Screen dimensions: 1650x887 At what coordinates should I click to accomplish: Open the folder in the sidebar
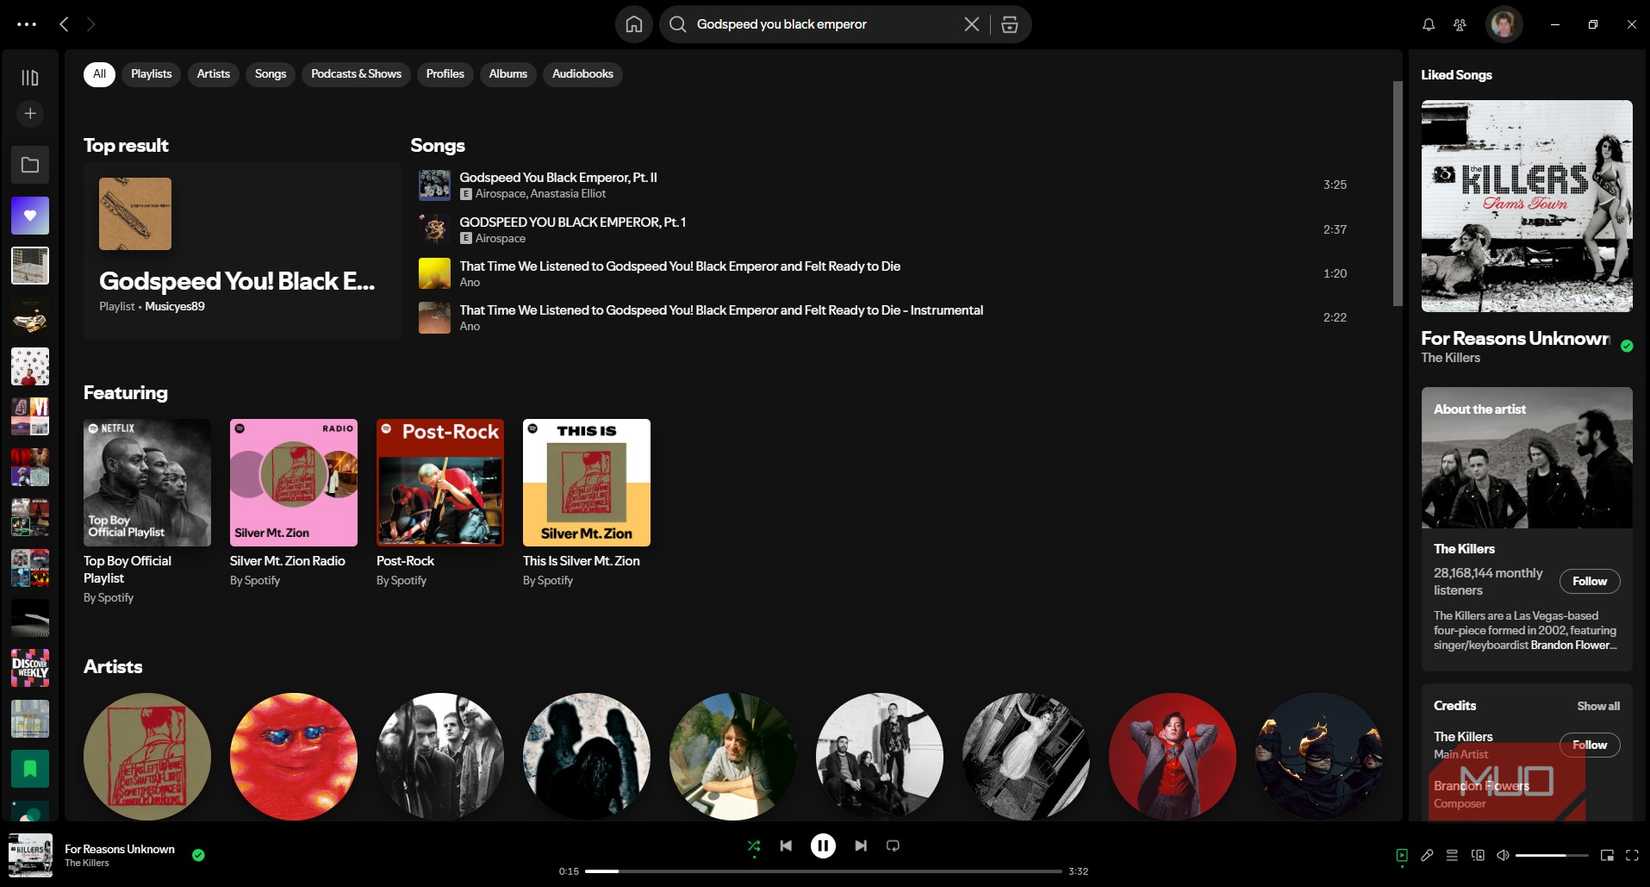coord(30,165)
